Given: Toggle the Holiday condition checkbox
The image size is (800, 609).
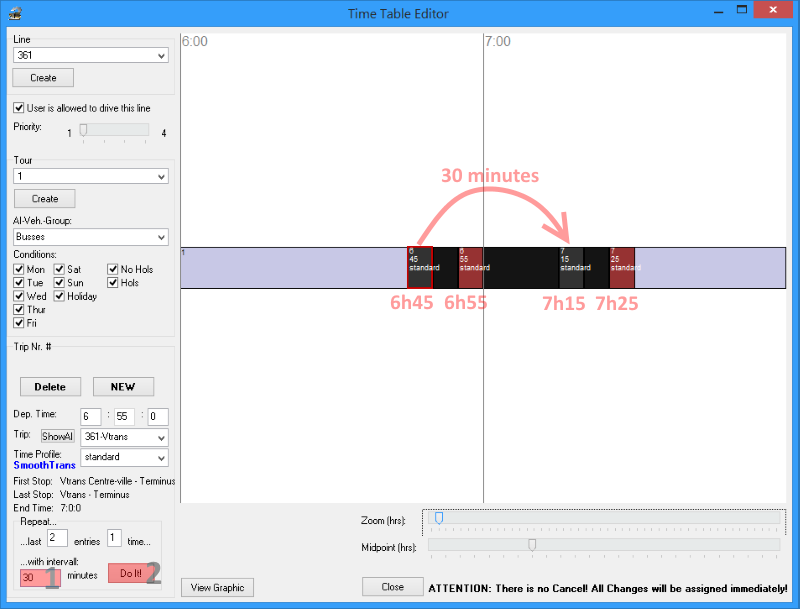Looking at the screenshot, I should pyautogui.click(x=59, y=296).
